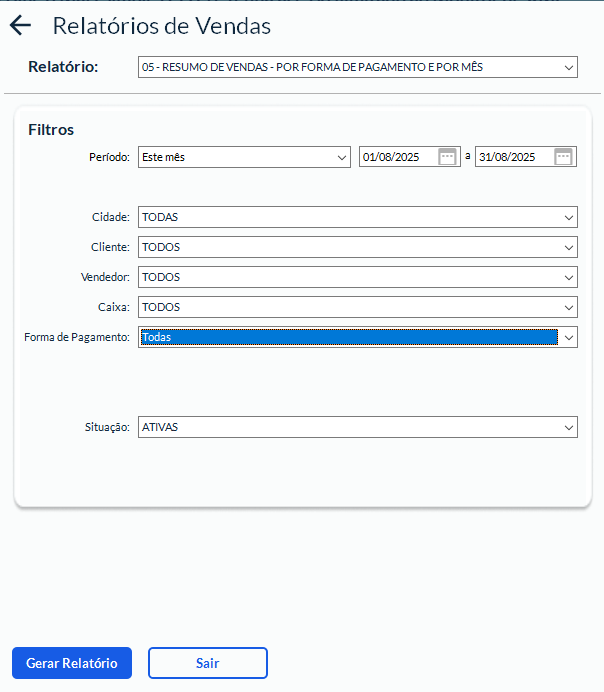Click the chevron arrow of the Situação field

(568, 427)
